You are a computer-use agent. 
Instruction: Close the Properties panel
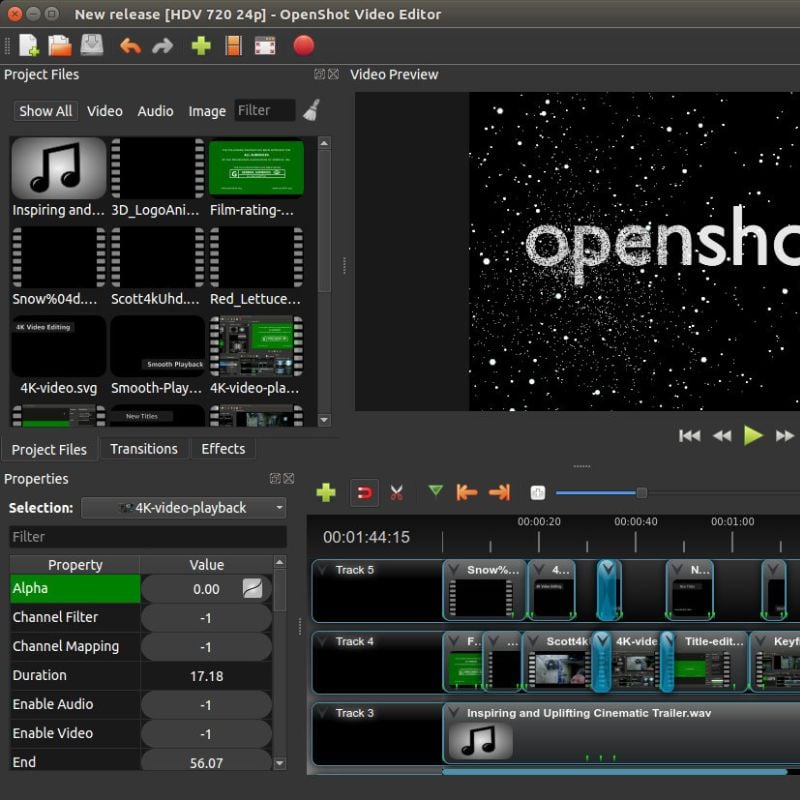pyautogui.click(x=289, y=478)
